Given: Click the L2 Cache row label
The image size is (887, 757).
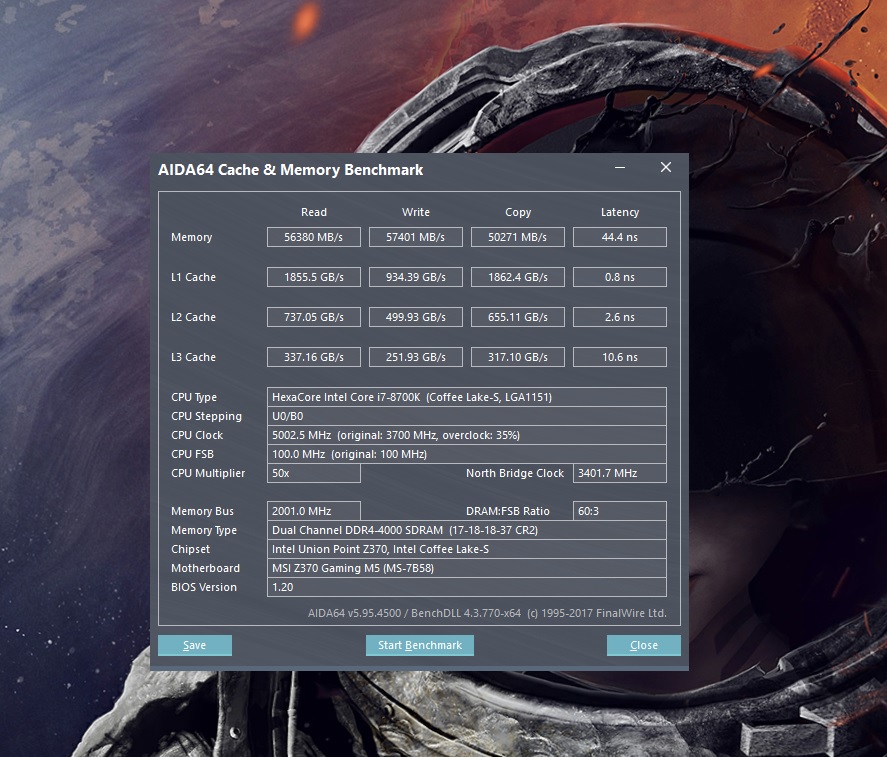Looking at the screenshot, I should tap(193, 317).
